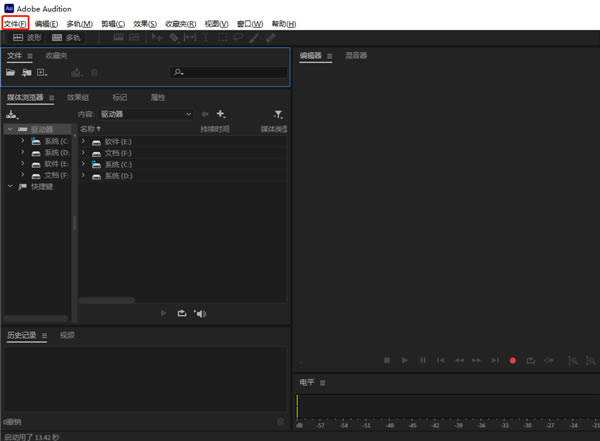Collapse the 驱动器 tree node
Image resolution: width=600 pixels, height=441 pixels.
click(9, 129)
